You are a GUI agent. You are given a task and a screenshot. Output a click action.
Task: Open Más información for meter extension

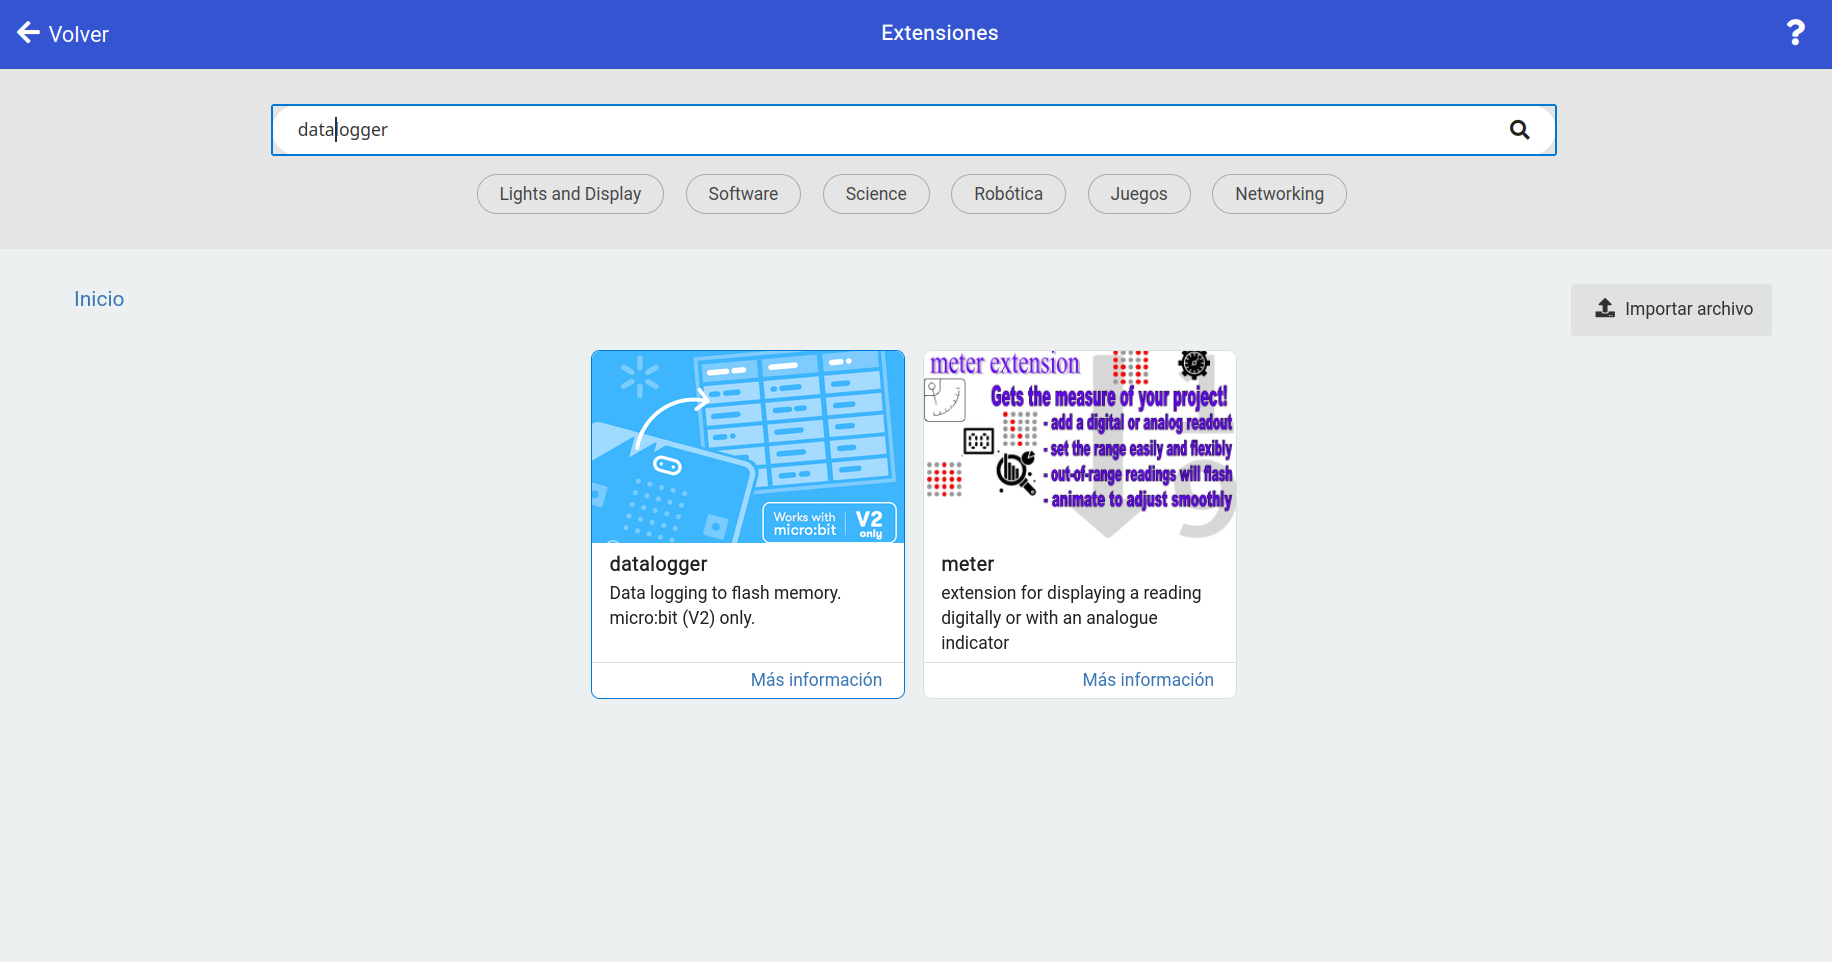pyautogui.click(x=1148, y=680)
